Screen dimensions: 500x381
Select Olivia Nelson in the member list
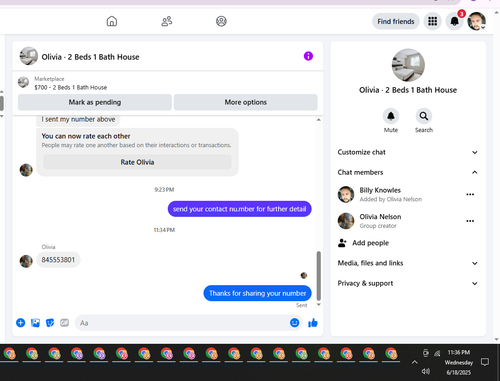[x=370, y=221]
